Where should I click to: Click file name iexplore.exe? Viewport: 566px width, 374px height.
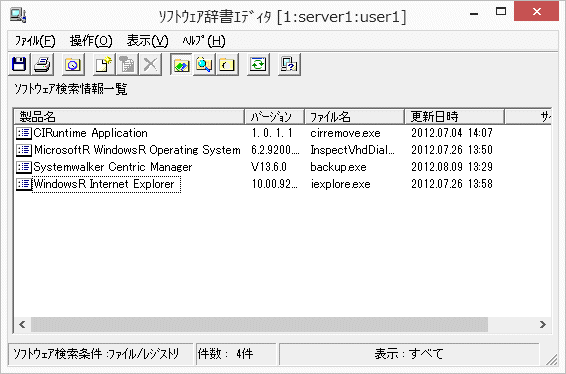click(x=340, y=184)
